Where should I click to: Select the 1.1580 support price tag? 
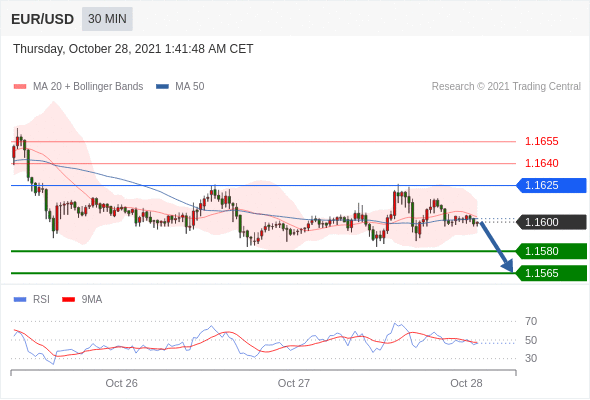(551, 251)
